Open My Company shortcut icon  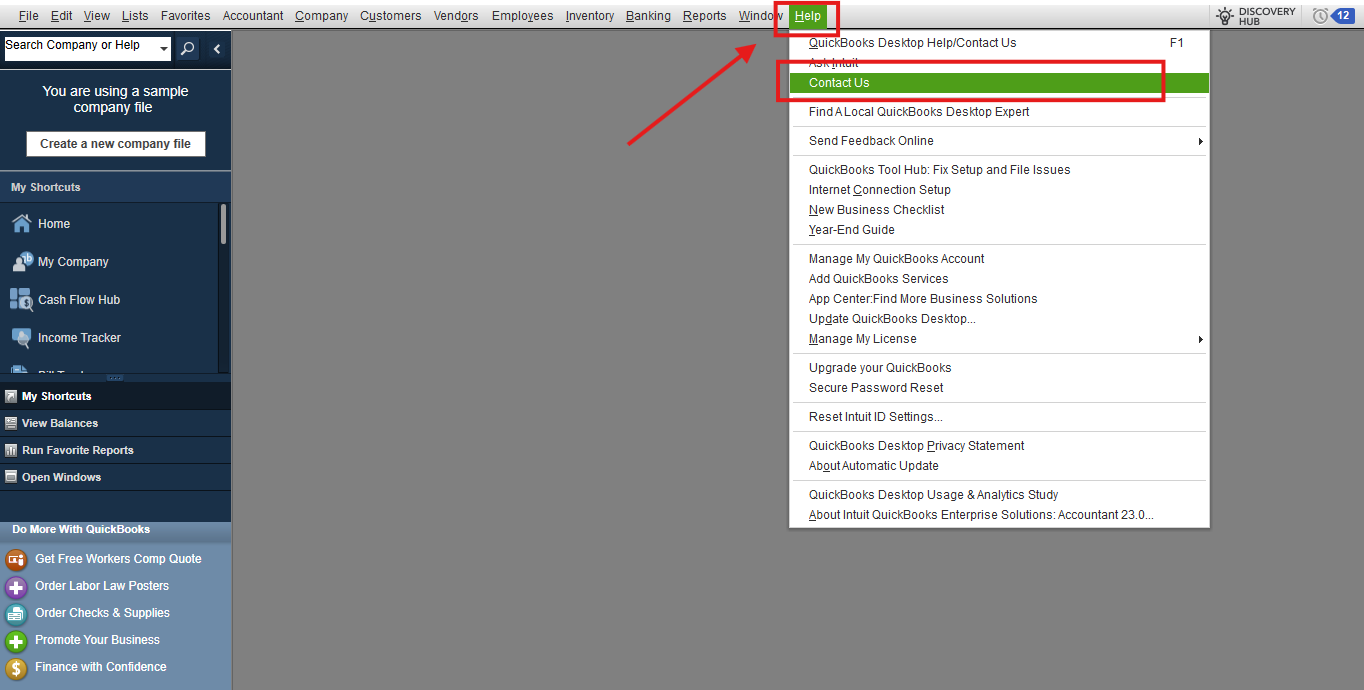21,262
